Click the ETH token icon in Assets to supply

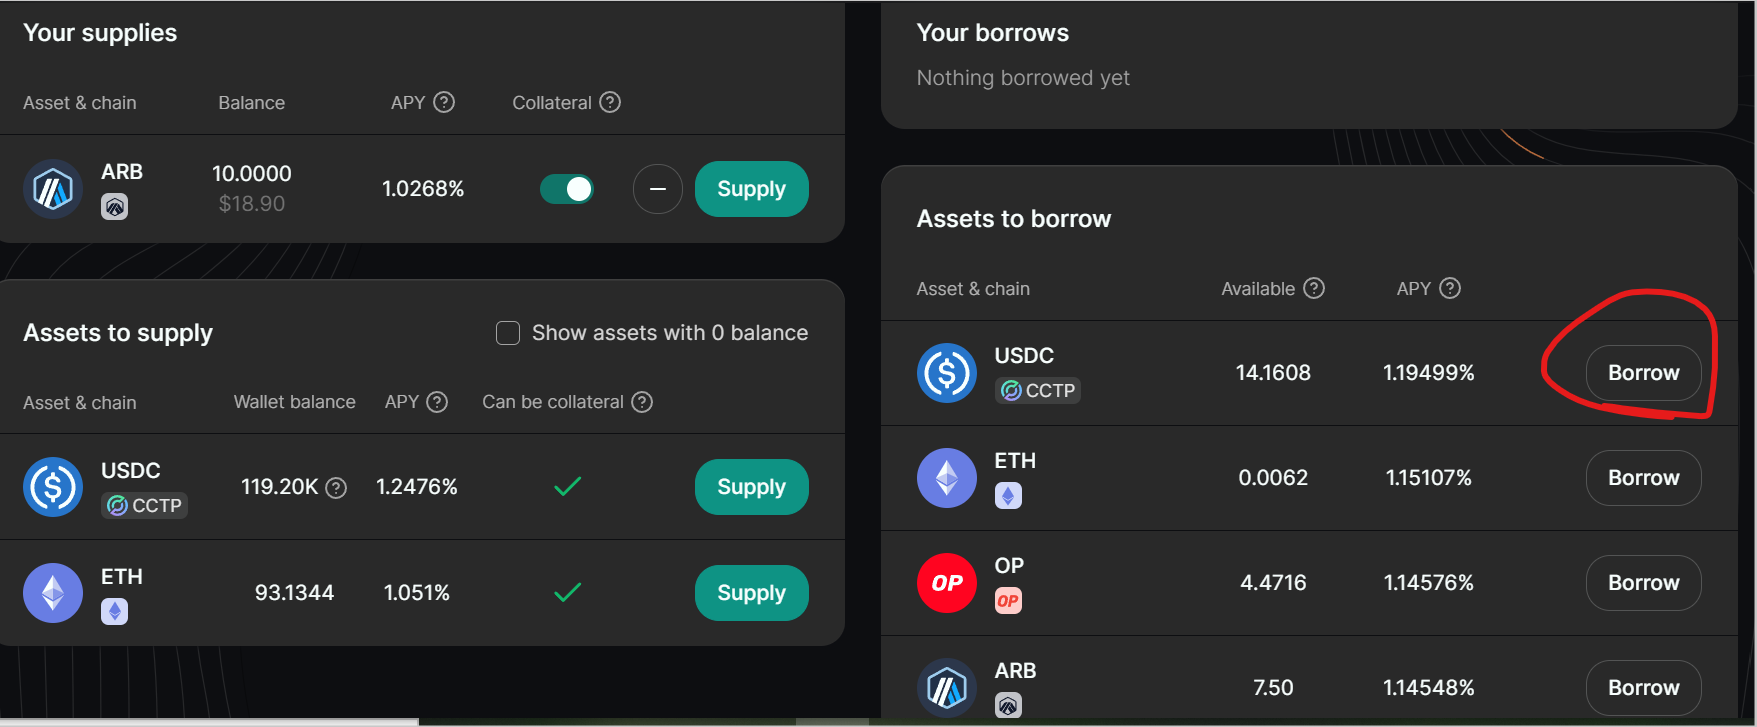click(53, 593)
